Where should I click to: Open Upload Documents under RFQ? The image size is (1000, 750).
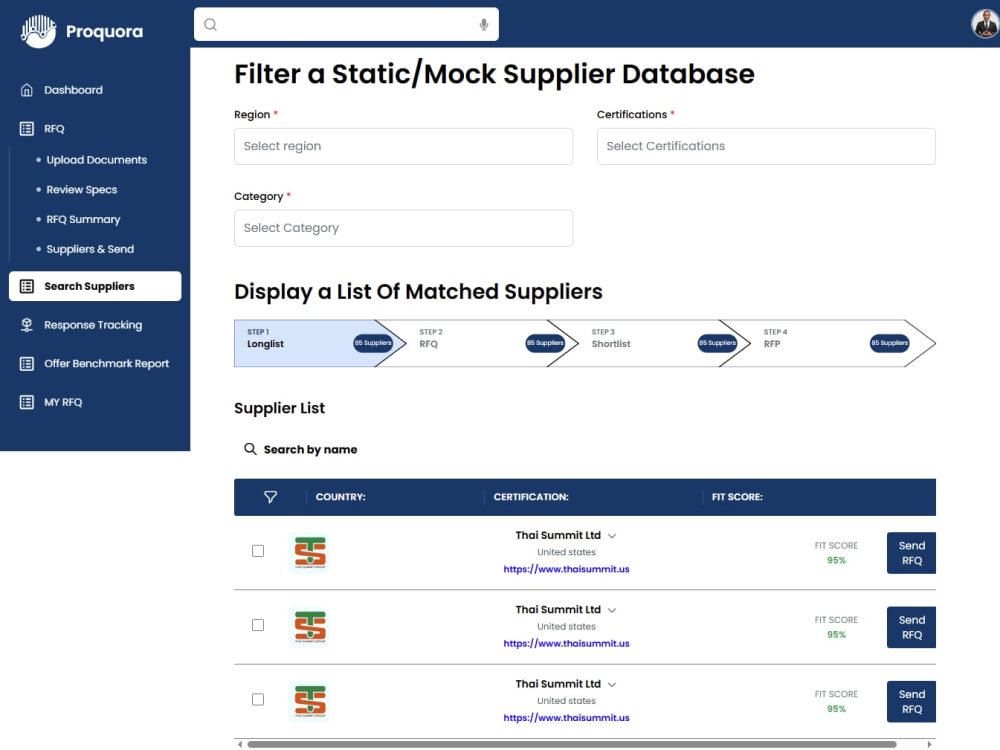pyautogui.click(x=96, y=160)
